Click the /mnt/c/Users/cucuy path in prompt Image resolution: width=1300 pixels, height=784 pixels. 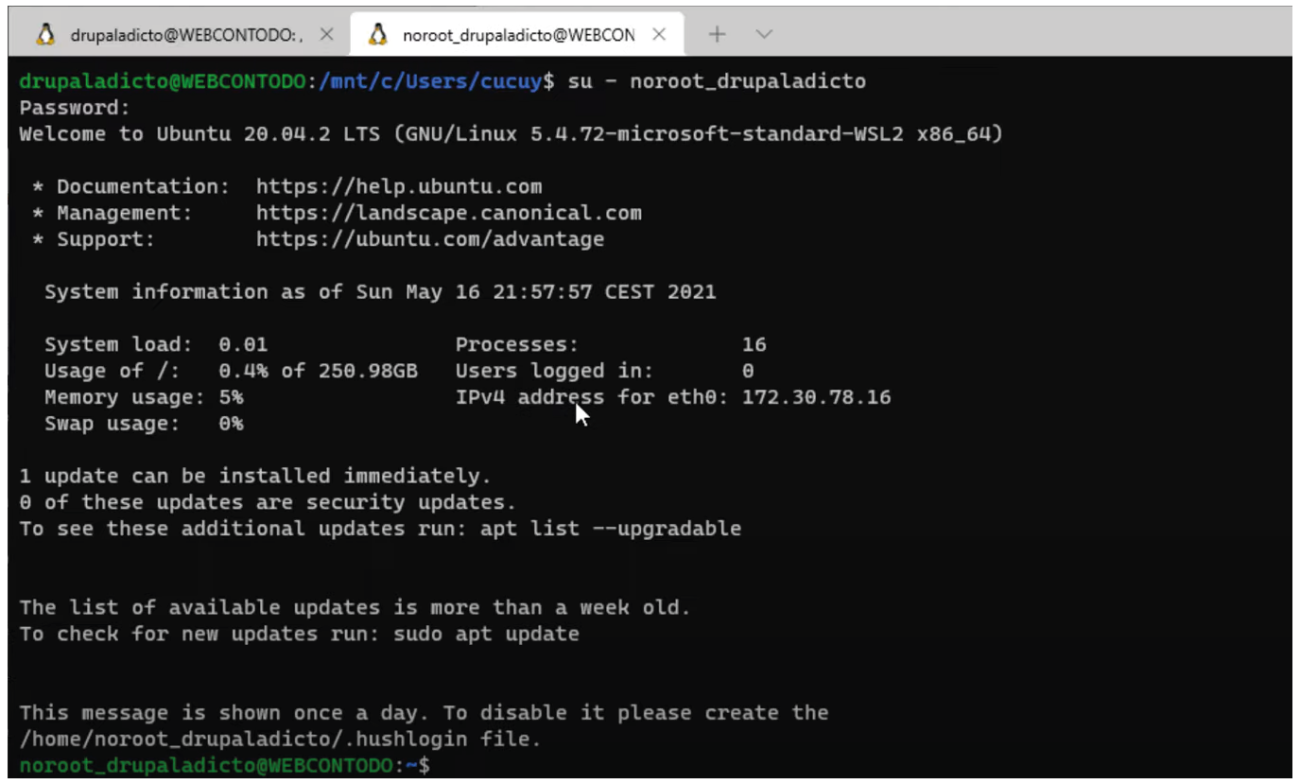click(430, 82)
